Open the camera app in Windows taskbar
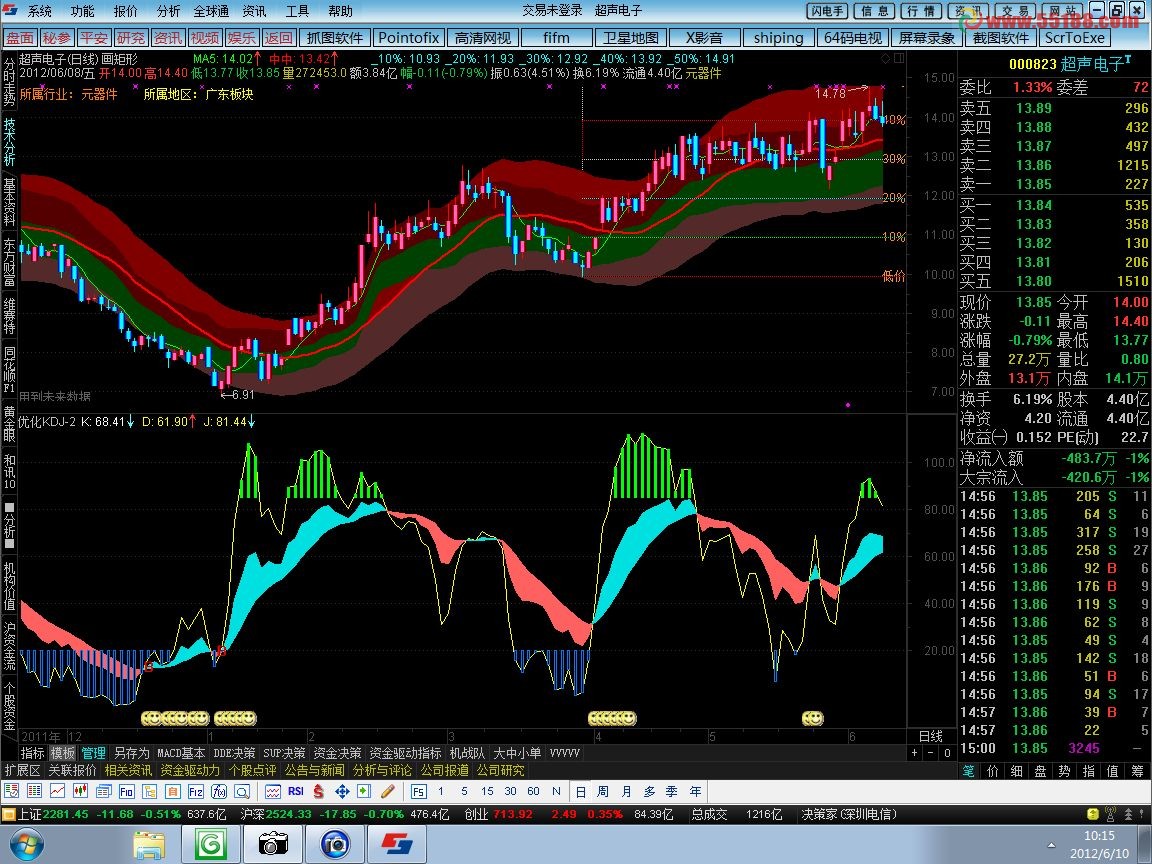This screenshot has width=1152, height=864. pos(272,845)
